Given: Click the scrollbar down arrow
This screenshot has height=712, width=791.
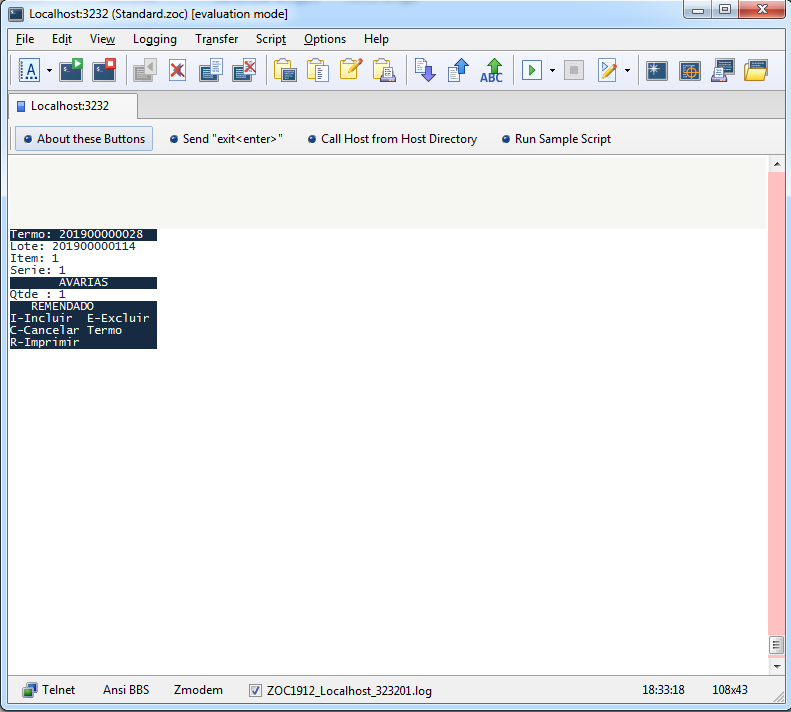Looking at the screenshot, I should (x=777, y=667).
